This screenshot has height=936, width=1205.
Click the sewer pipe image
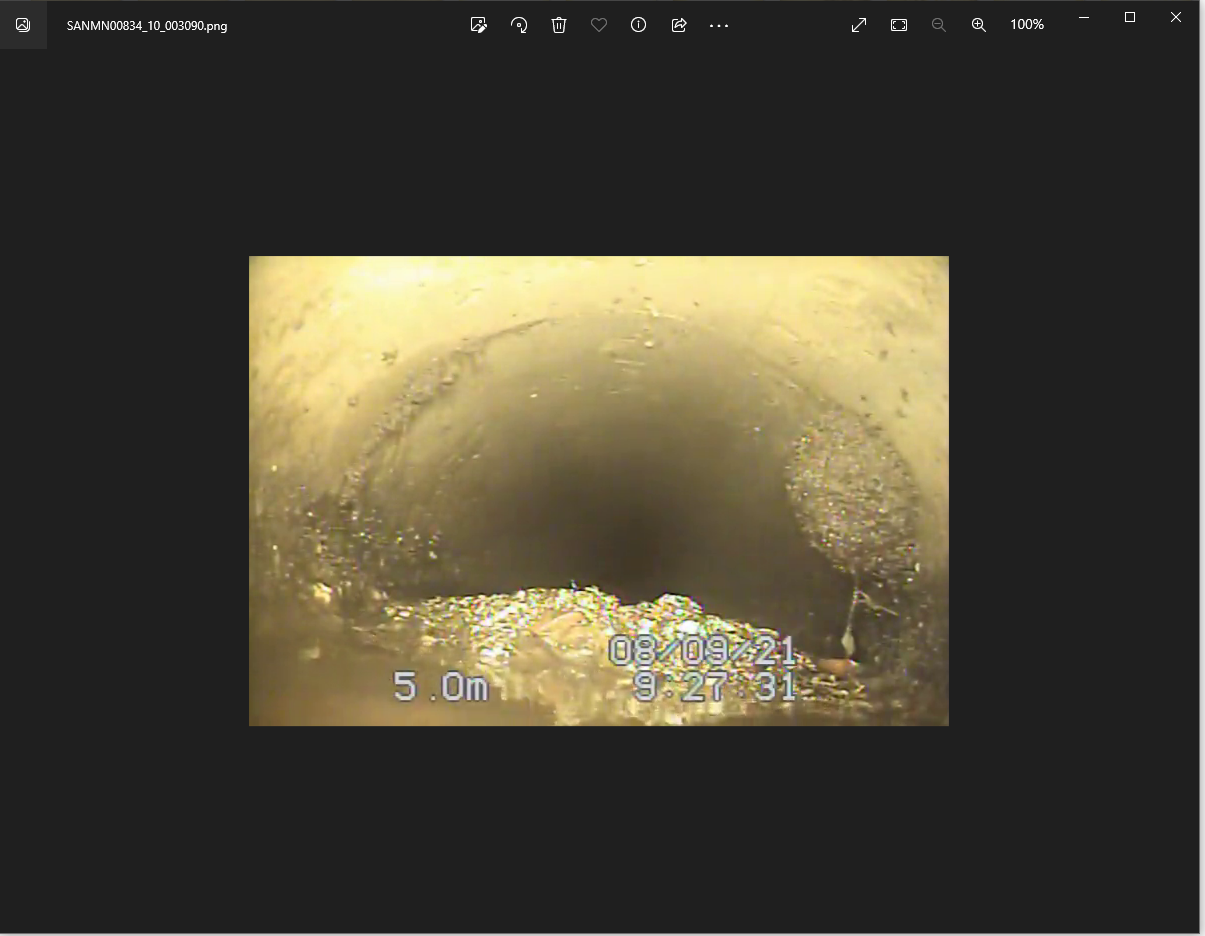pyautogui.click(x=599, y=491)
